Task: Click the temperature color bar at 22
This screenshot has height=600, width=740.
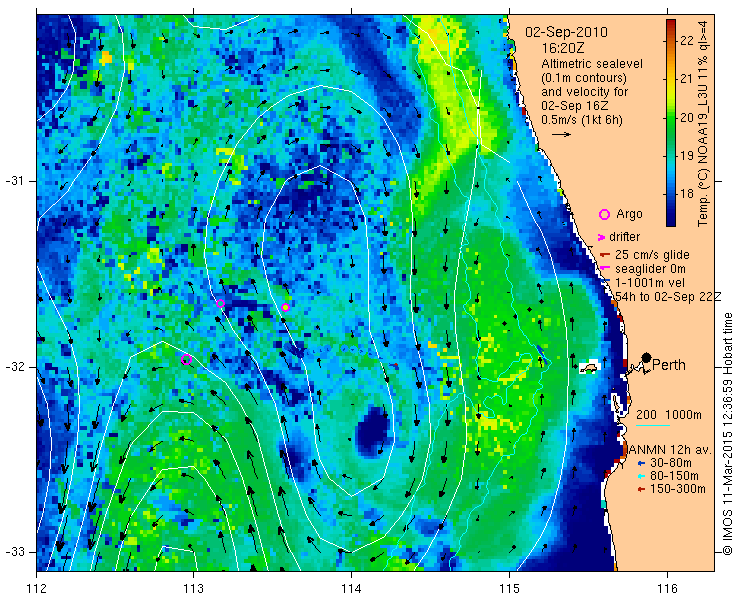Action: point(671,40)
